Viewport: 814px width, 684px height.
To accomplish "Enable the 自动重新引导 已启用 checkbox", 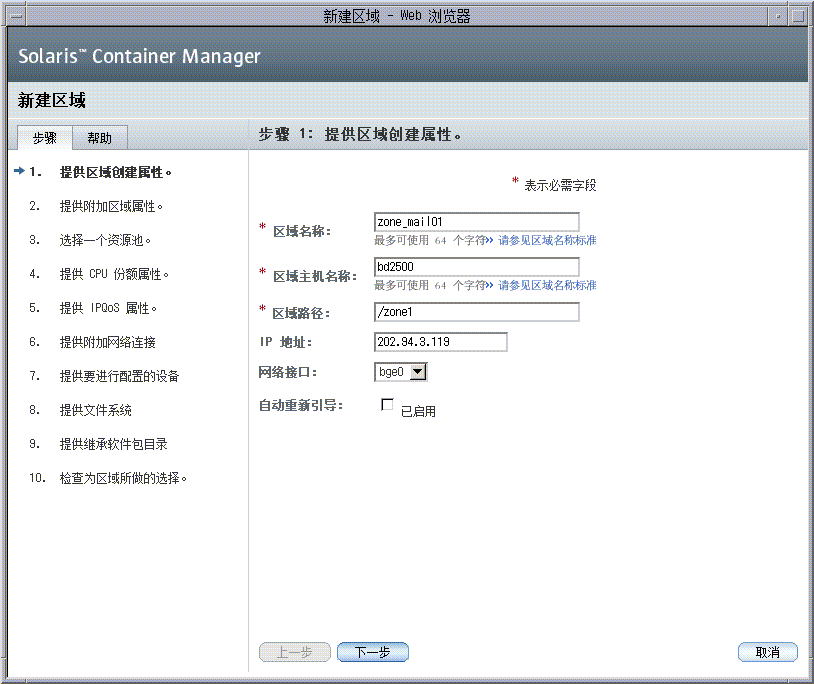I will click(x=387, y=405).
